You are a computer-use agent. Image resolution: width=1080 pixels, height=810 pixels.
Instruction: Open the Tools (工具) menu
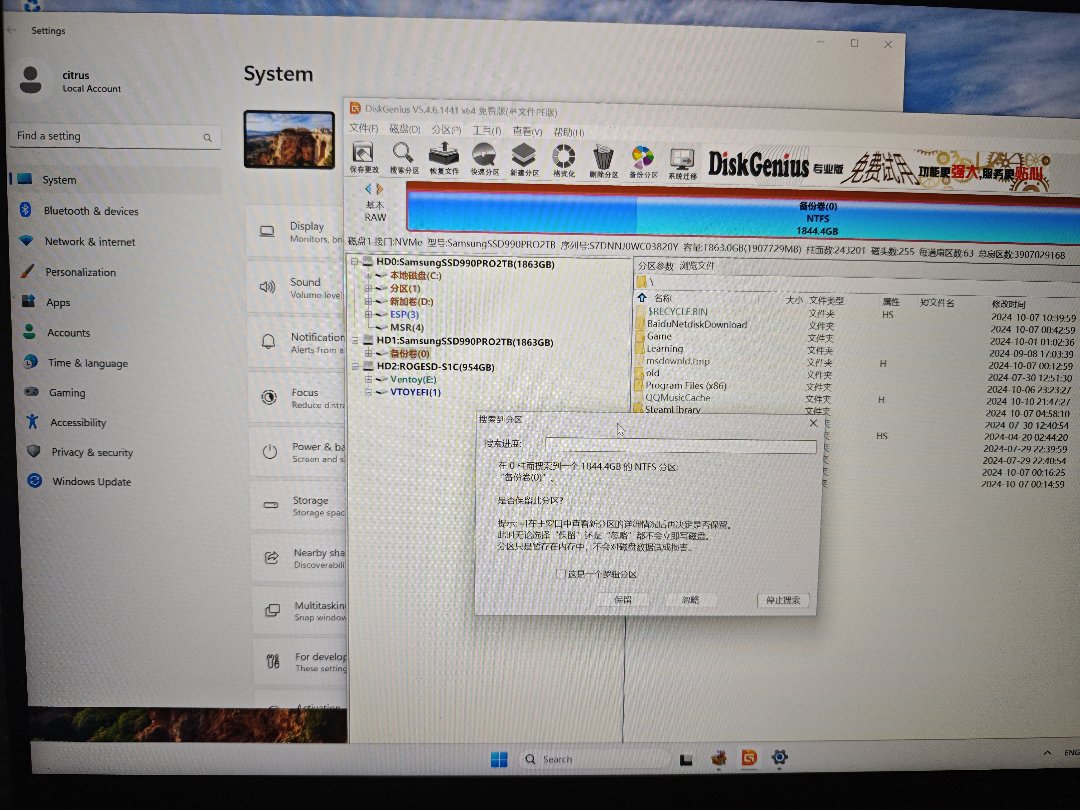coord(487,130)
